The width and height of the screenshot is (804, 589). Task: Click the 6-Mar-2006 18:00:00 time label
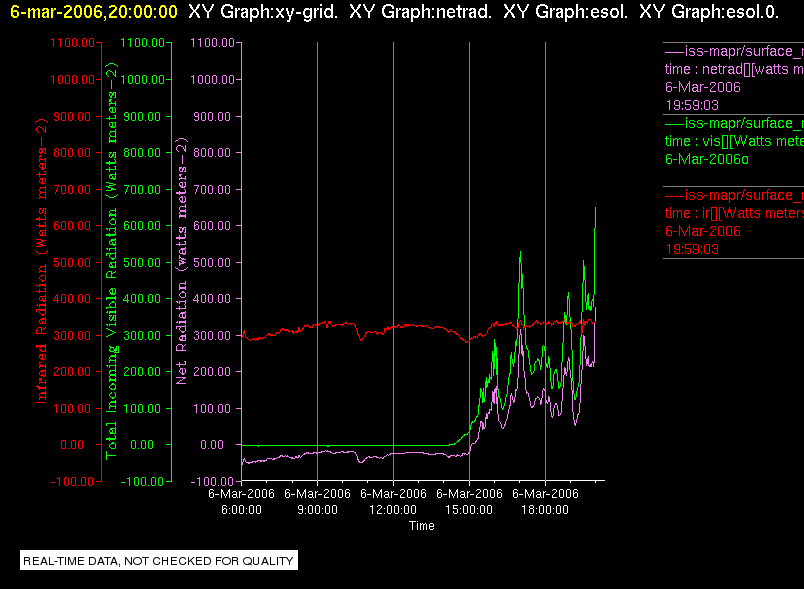545,502
